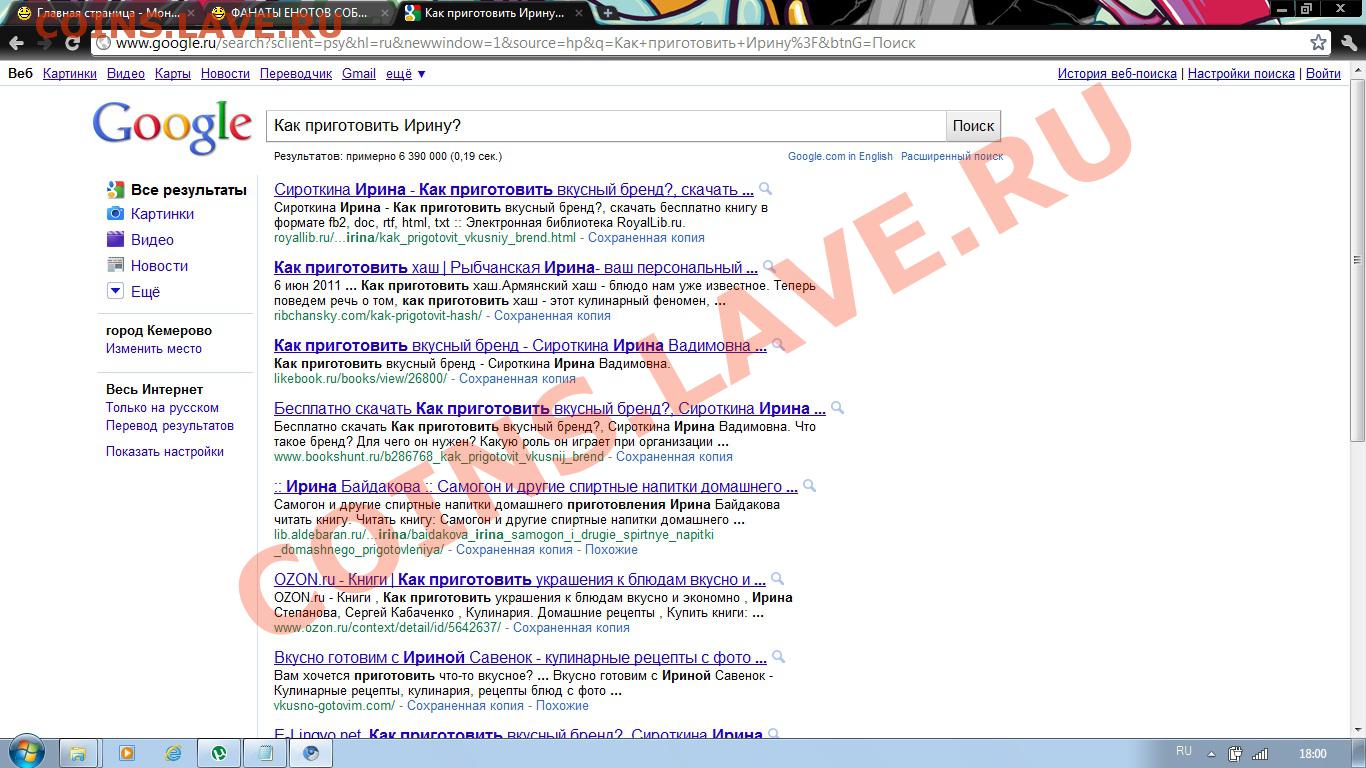This screenshot has width=1366, height=768.
Task: Select the 'Как приготовить Ирину' tab
Action: pos(495,13)
